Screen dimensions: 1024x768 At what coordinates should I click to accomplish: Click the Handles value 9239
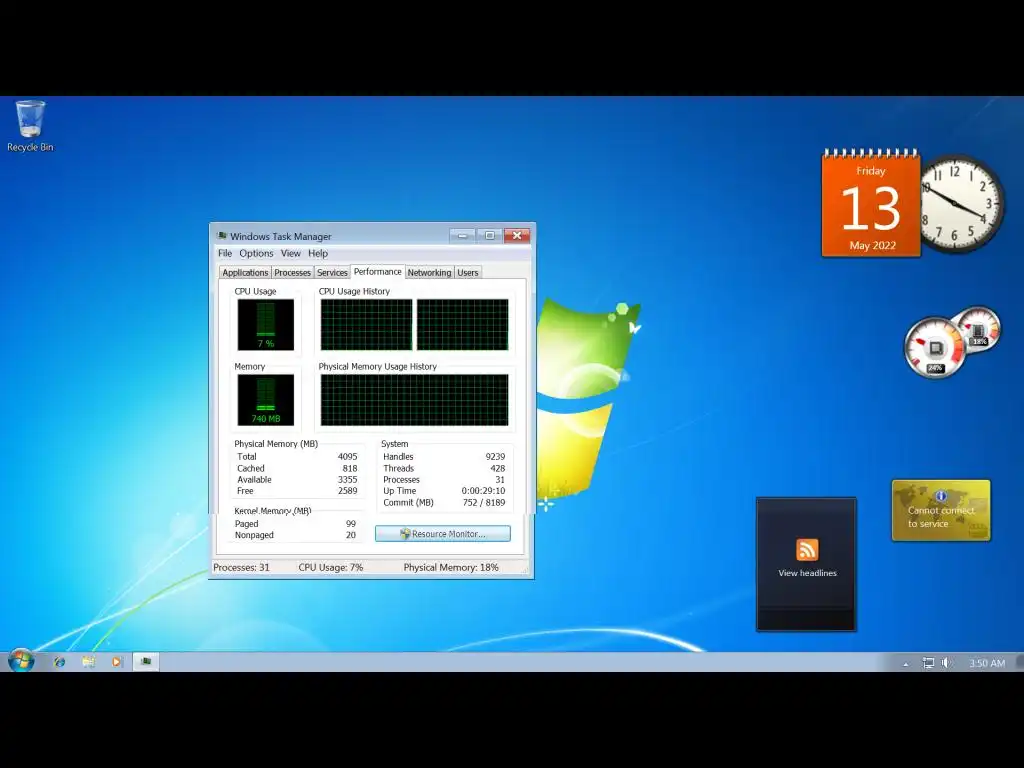point(495,456)
